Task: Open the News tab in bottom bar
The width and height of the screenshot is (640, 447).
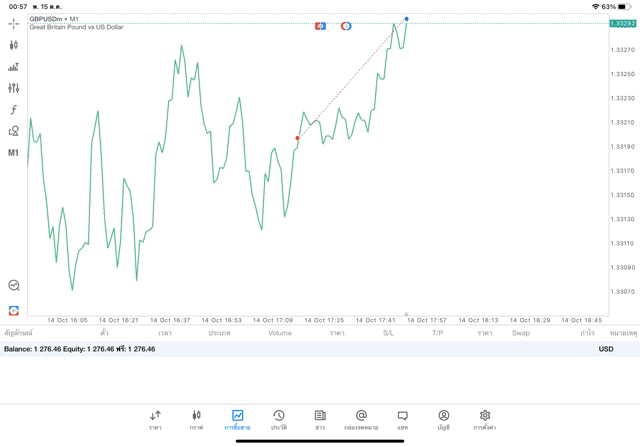Action: tap(320, 420)
